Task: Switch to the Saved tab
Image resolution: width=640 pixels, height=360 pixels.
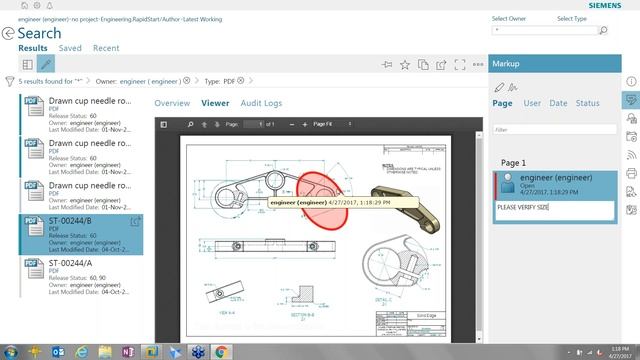Action: (x=70, y=48)
